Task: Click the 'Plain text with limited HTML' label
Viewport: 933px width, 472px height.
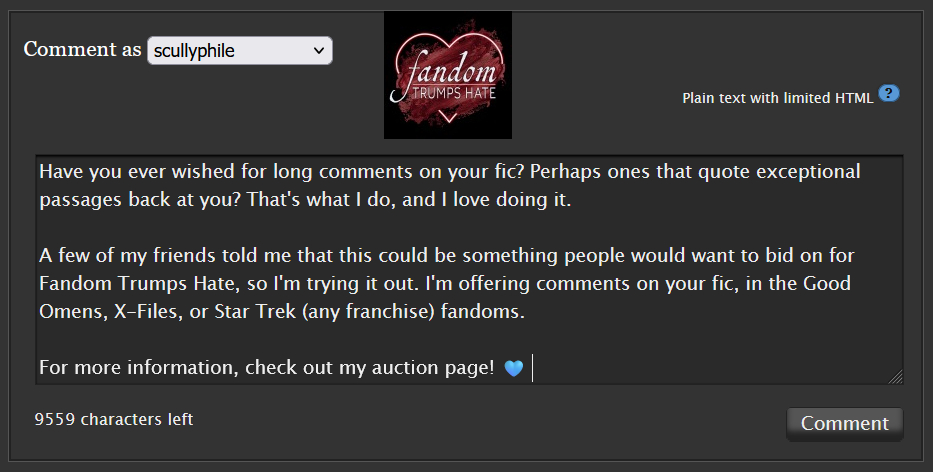Action: [778, 98]
